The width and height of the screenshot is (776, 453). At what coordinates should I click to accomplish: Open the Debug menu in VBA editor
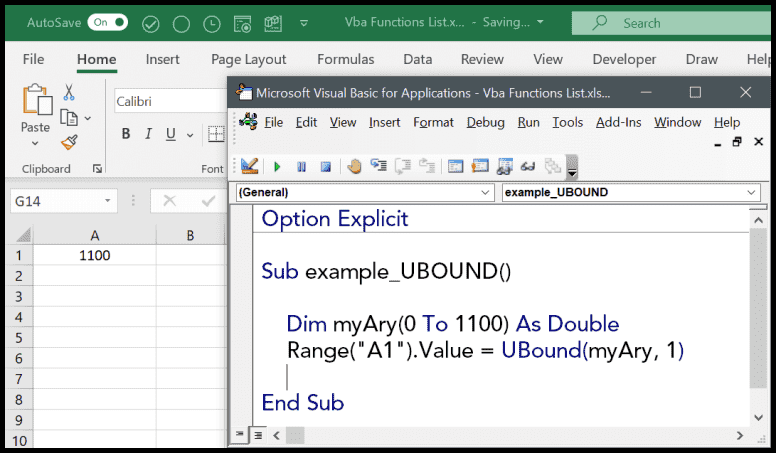[x=485, y=122]
